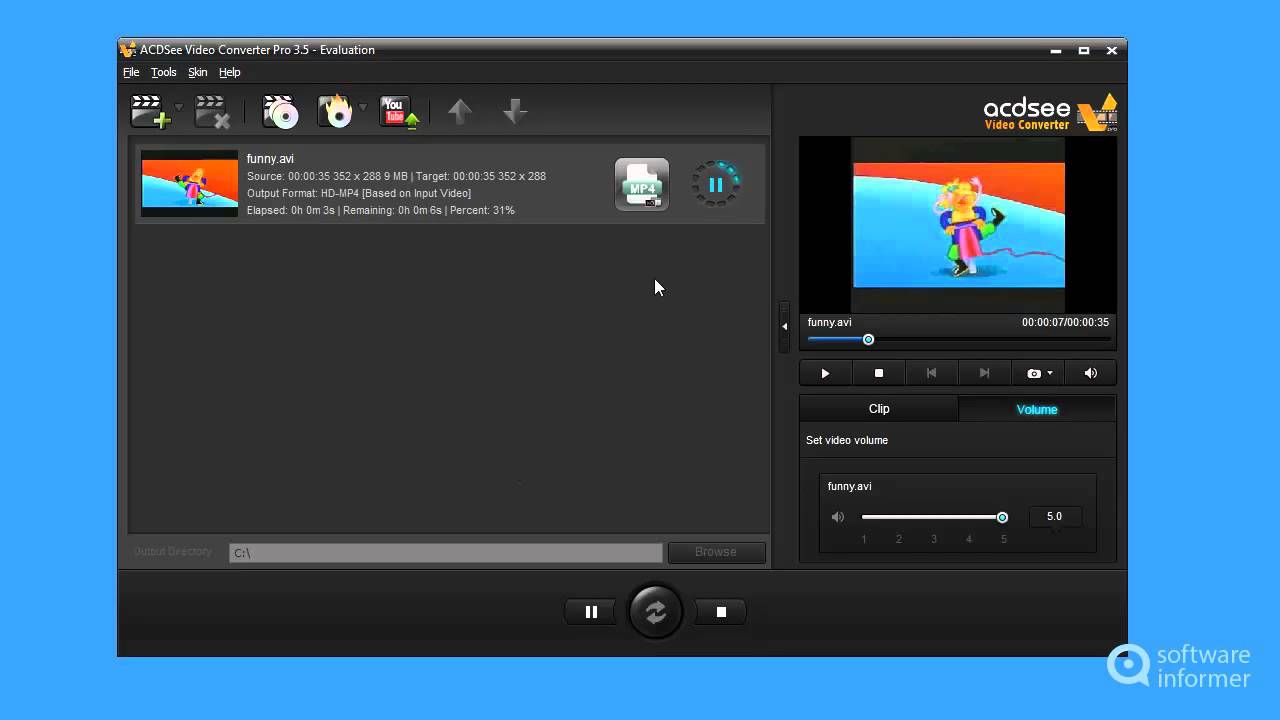Image resolution: width=1280 pixels, height=720 pixels.
Task: Switch to the Clip tab
Action: pyautogui.click(x=879, y=408)
